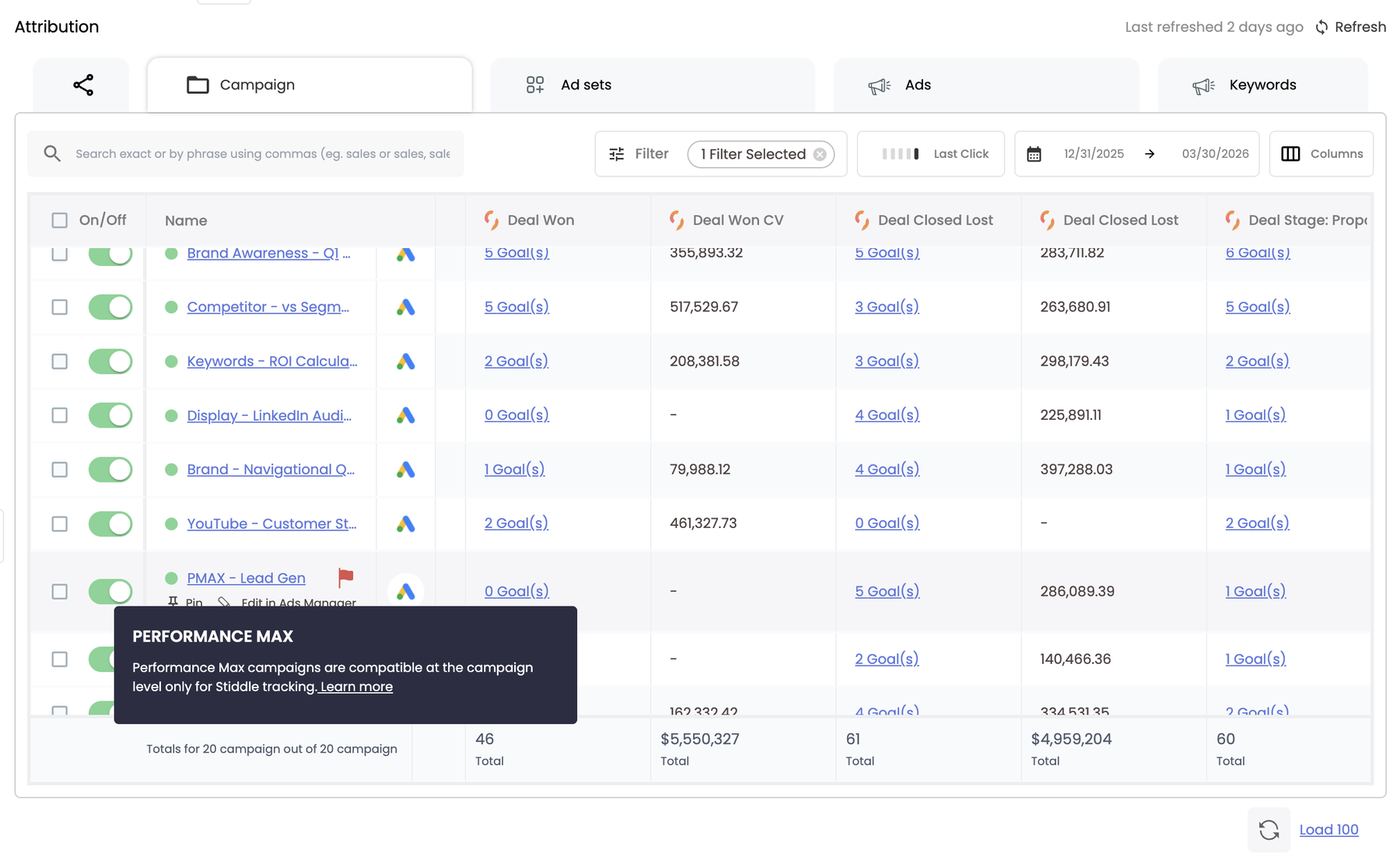
Task: Check the Competitor - vs Segm row checkbox
Action: pyautogui.click(x=60, y=307)
